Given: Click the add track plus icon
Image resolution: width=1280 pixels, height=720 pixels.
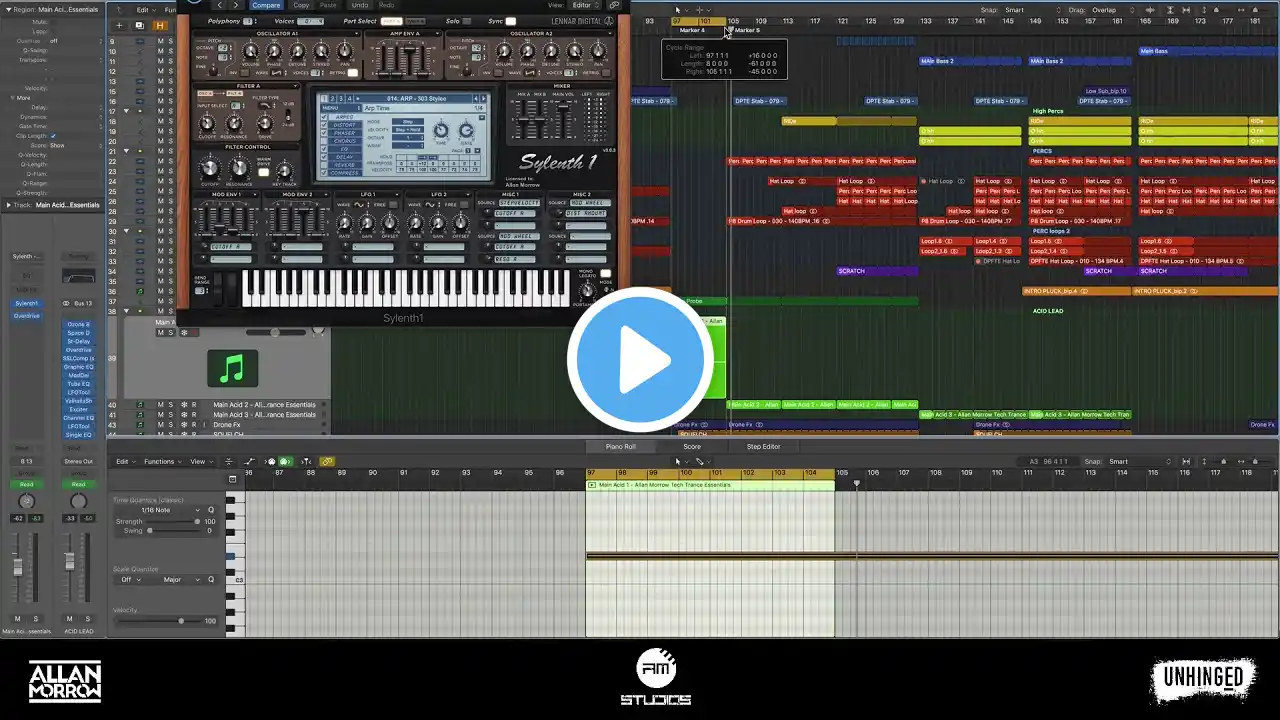Looking at the screenshot, I should click(x=120, y=25).
